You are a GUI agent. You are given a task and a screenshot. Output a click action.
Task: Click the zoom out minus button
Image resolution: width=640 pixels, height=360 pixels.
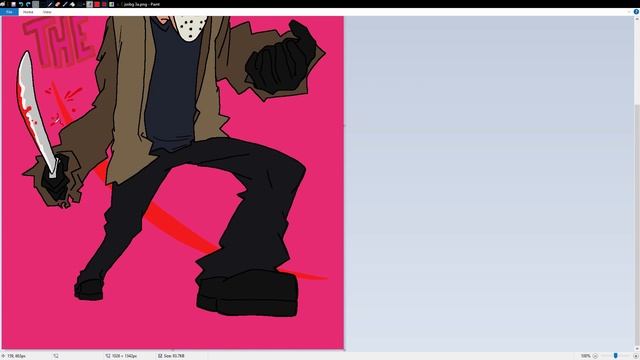[595, 356]
